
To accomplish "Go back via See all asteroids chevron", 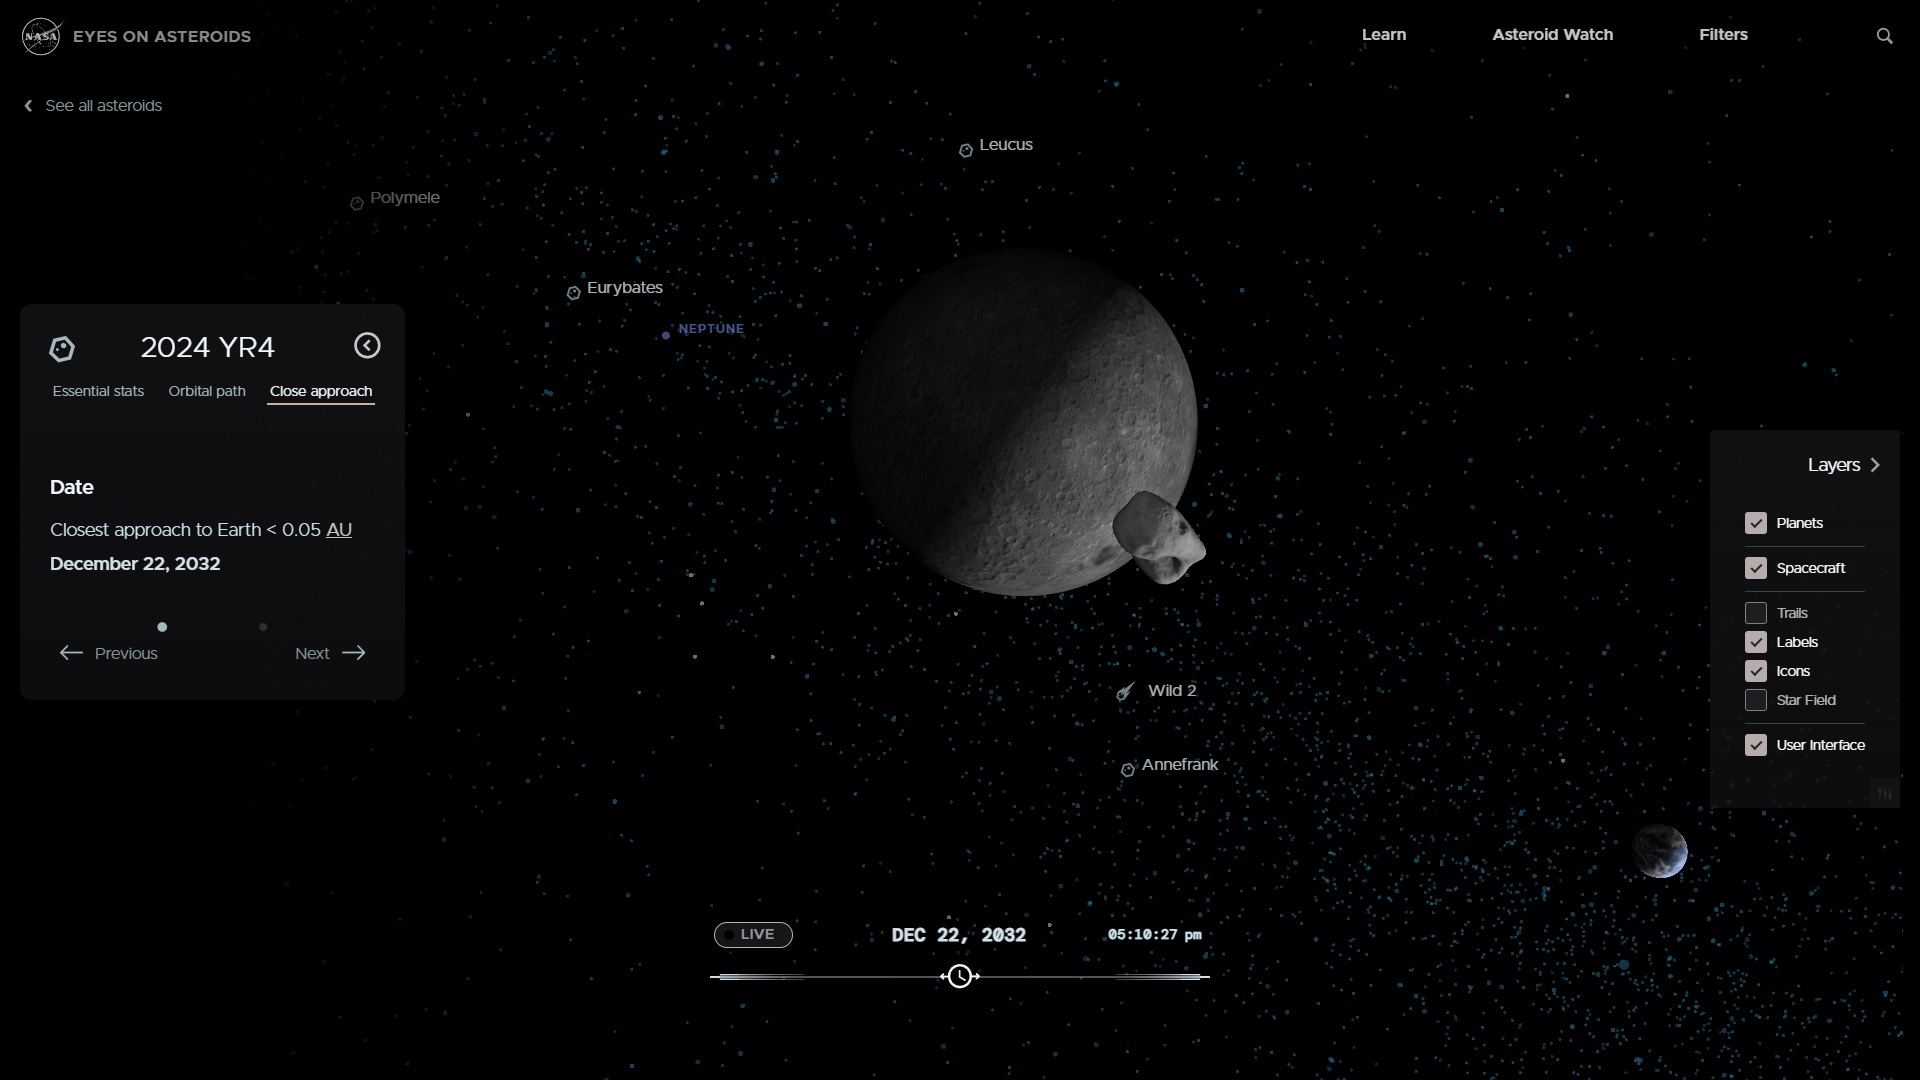I will 29,106.
